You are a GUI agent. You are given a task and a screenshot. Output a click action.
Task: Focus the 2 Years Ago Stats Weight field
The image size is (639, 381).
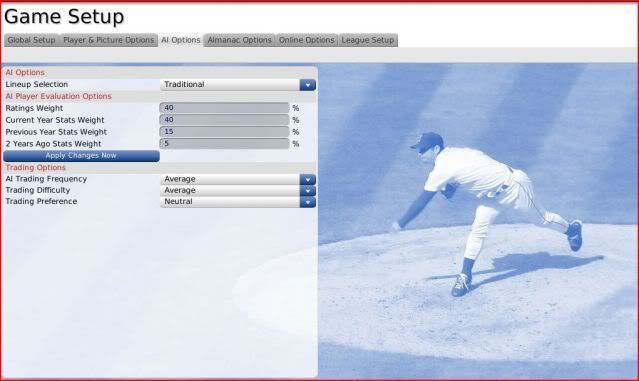tap(224, 143)
